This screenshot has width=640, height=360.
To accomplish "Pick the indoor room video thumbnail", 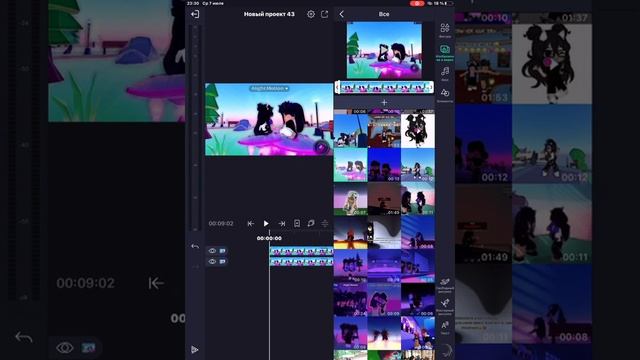I will click(384, 131).
